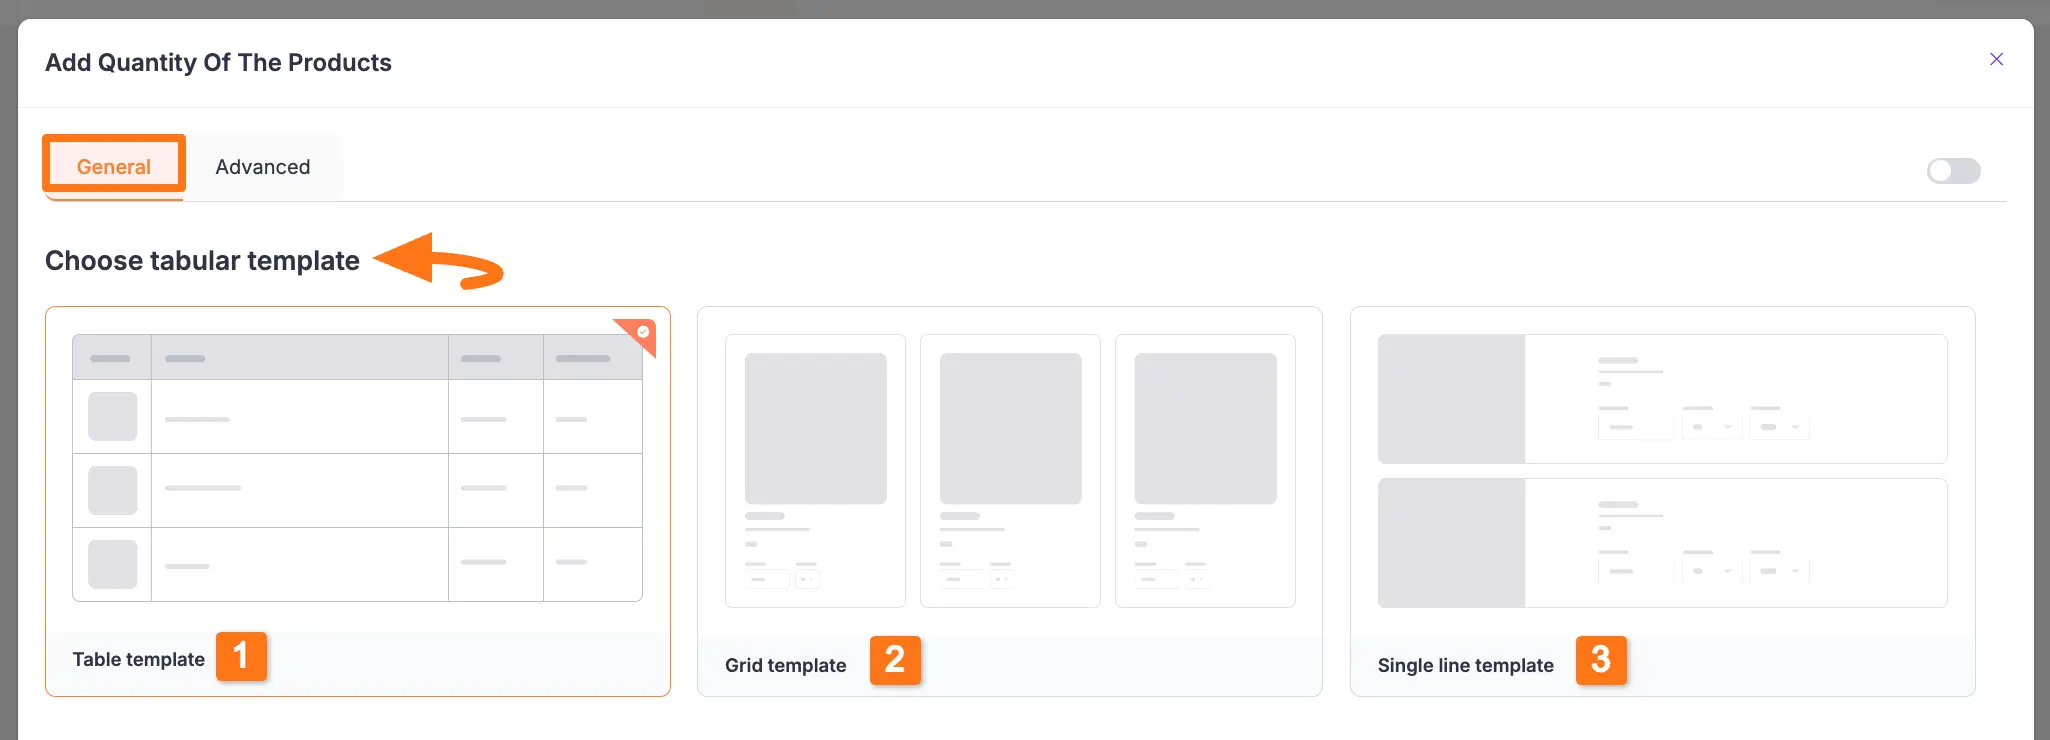
Task: Click the bottom row of single line preview
Action: (x=1662, y=543)
